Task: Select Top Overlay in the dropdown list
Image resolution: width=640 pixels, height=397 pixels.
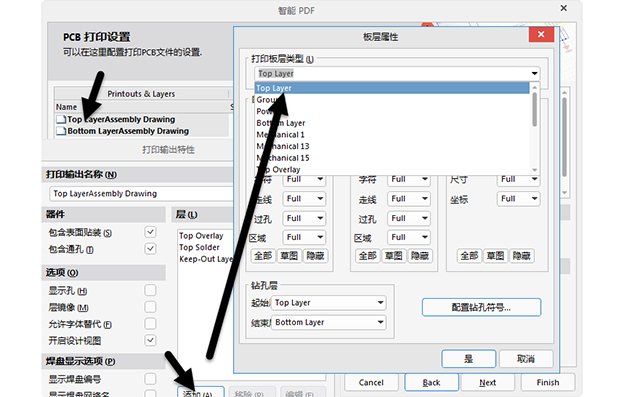Action: [x=392, y=169]
